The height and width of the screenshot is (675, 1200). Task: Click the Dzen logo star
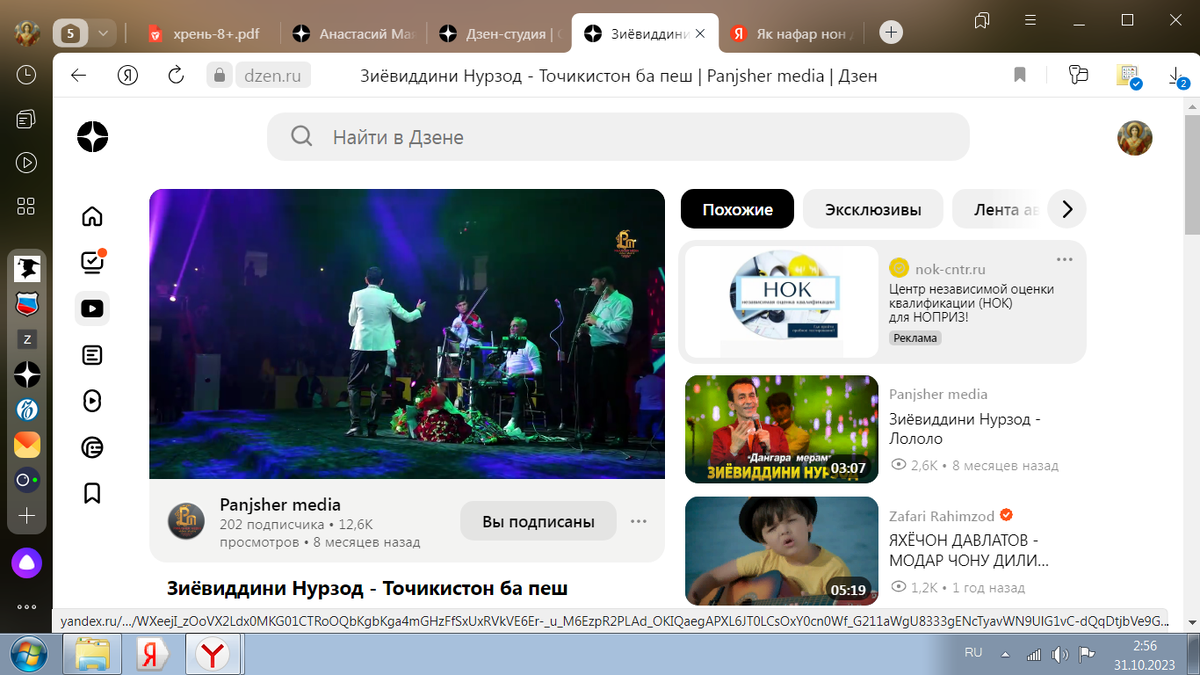pyautogui.click(x=92, y=137)
